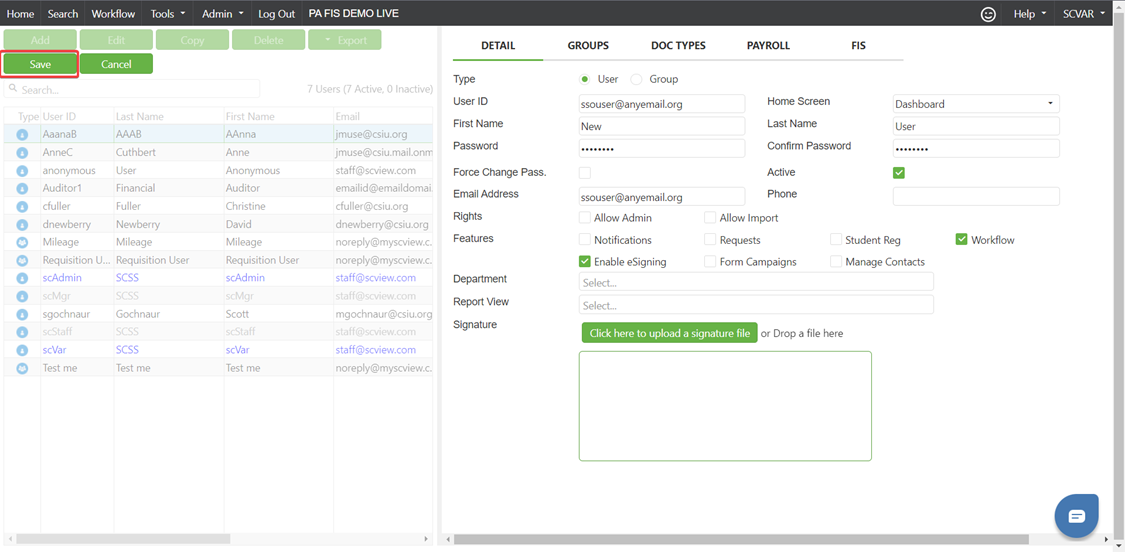This screenshot has height=552, width=1125.
Task: Switch to the DOC TYPES tab
Action: (x=678, y=46)
